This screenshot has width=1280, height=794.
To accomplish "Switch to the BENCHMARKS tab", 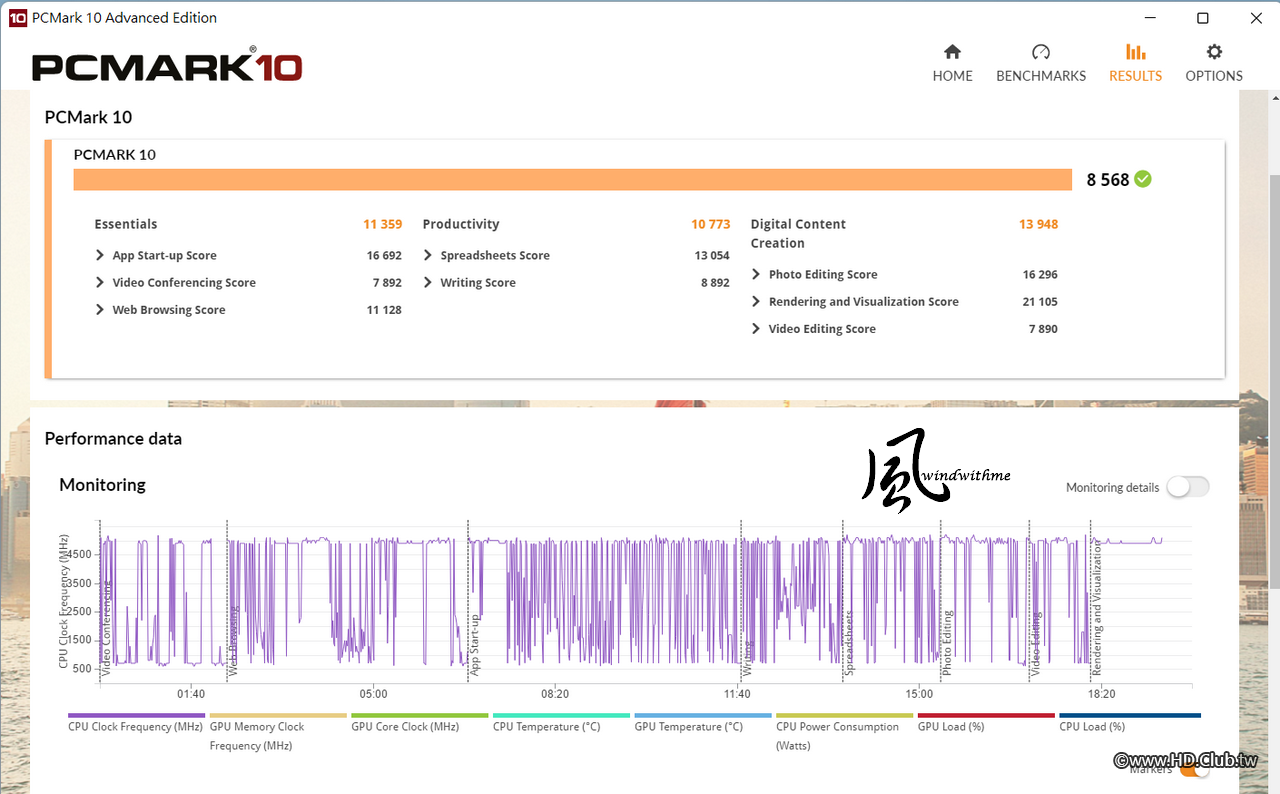I will click(x=1041, y=63).
